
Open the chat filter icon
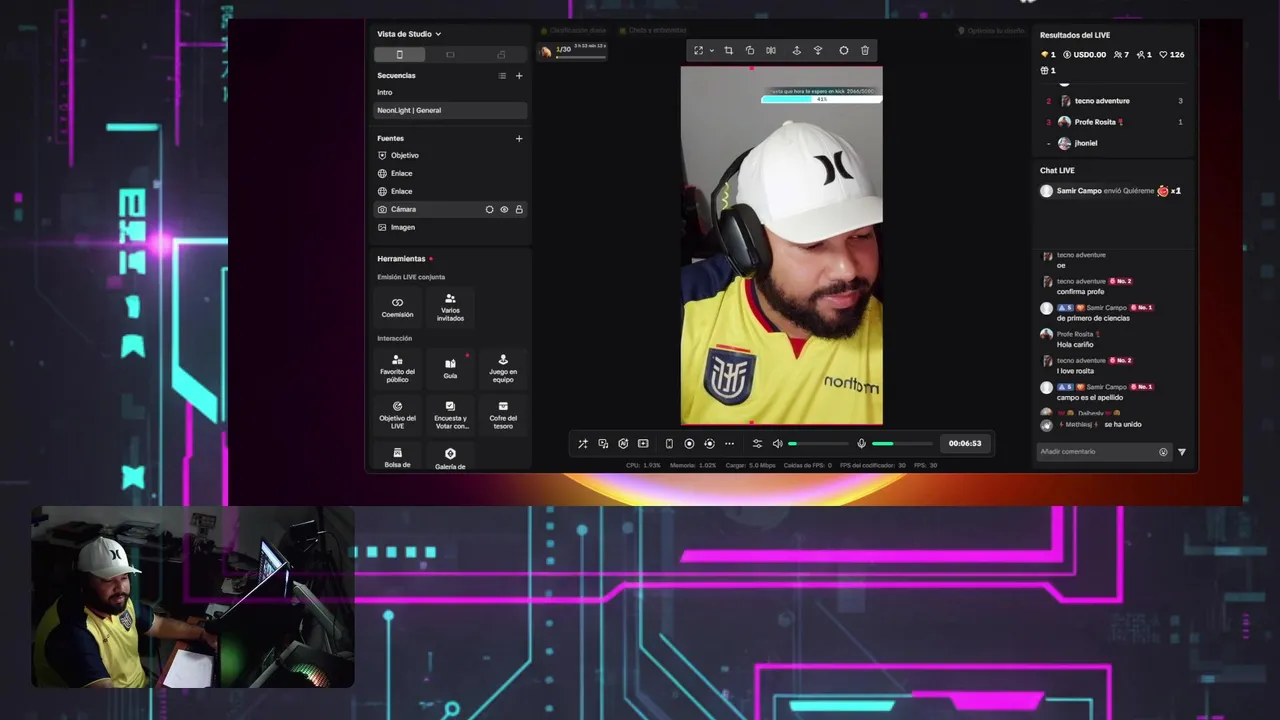pyautogui.click(x=1182, y=452)
